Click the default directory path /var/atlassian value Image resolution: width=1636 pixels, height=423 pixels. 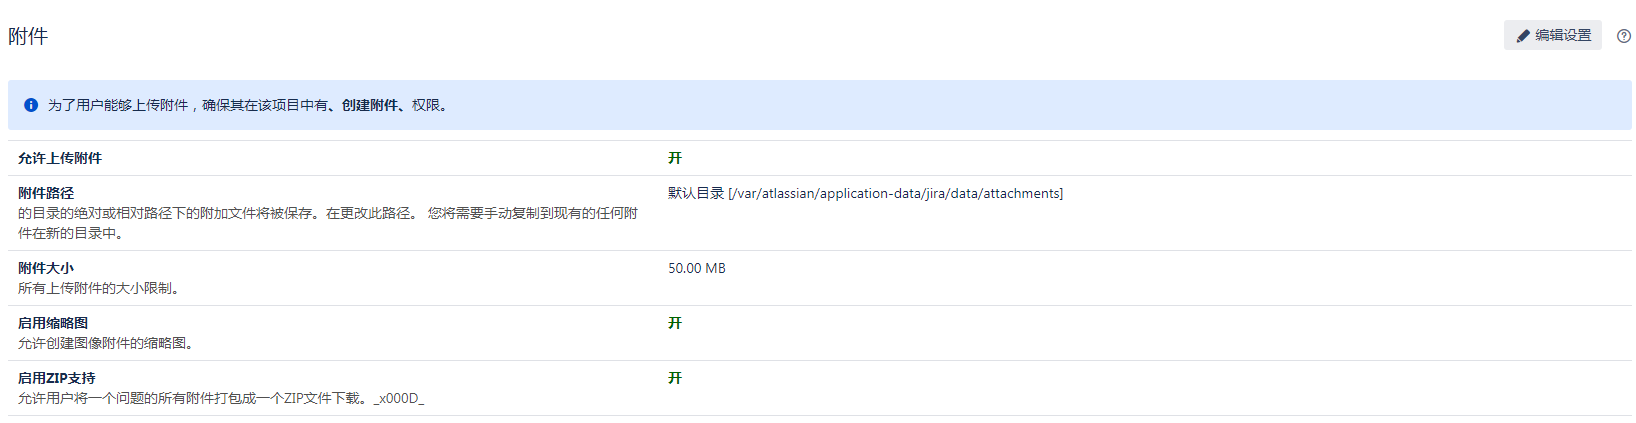pos(866,193)
